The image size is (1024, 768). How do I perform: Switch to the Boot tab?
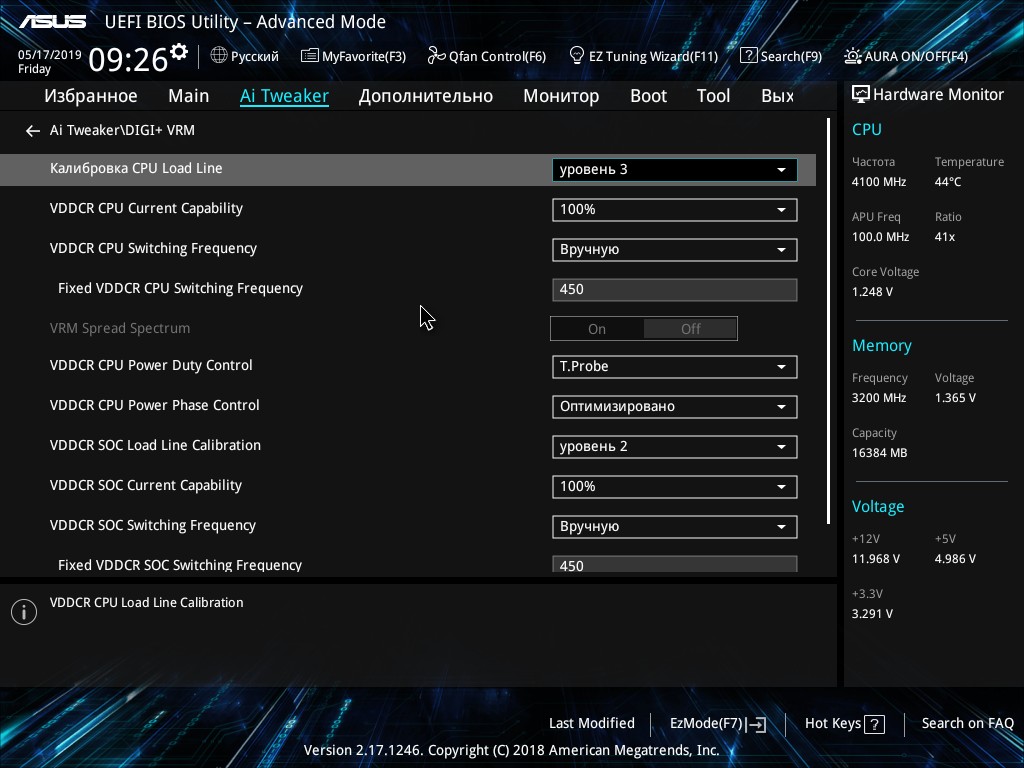click(x=648, y=96)
